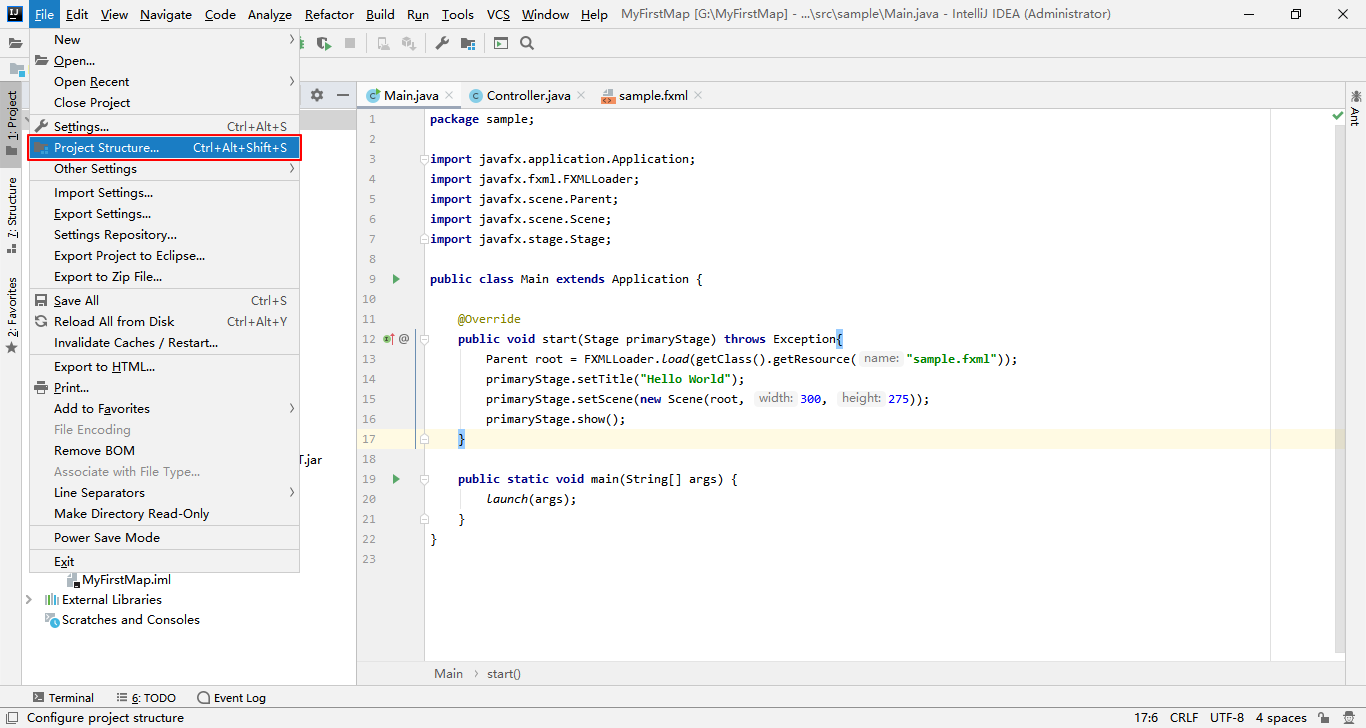Image resolution: width=1366 pixels, height=728 pixels.
Task: Hide project panel with the minus icon
Action: click(343, 95)
